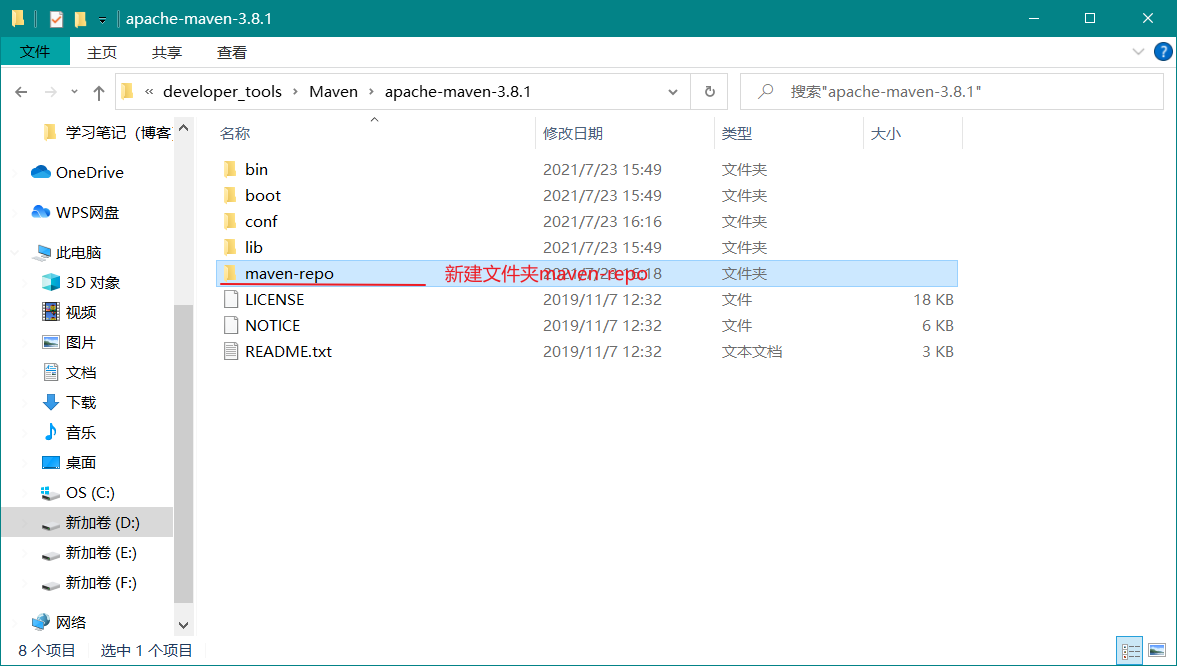Open the quick access toolbar customize dropdown
Viewport: 1177px width, 666px height.
pyautogui.click(x=102, y=20)
